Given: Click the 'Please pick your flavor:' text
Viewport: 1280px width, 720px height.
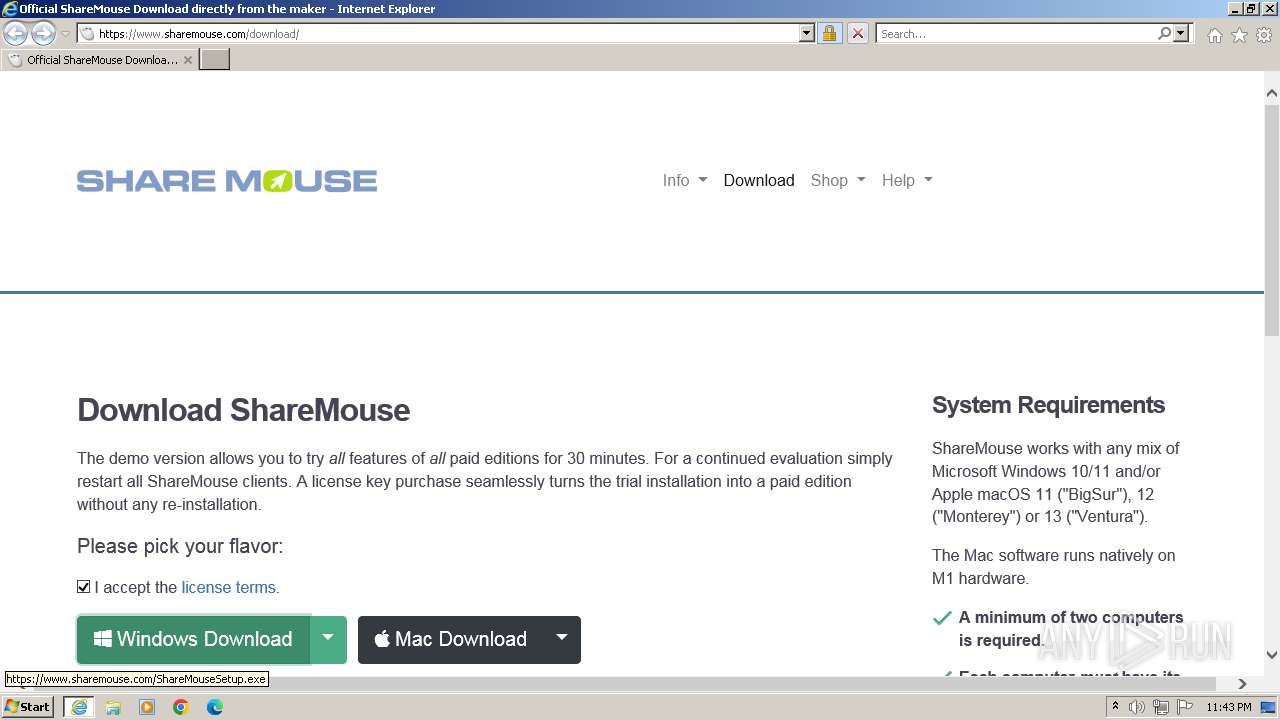Looking at the screenshot, I should [180, 546].
